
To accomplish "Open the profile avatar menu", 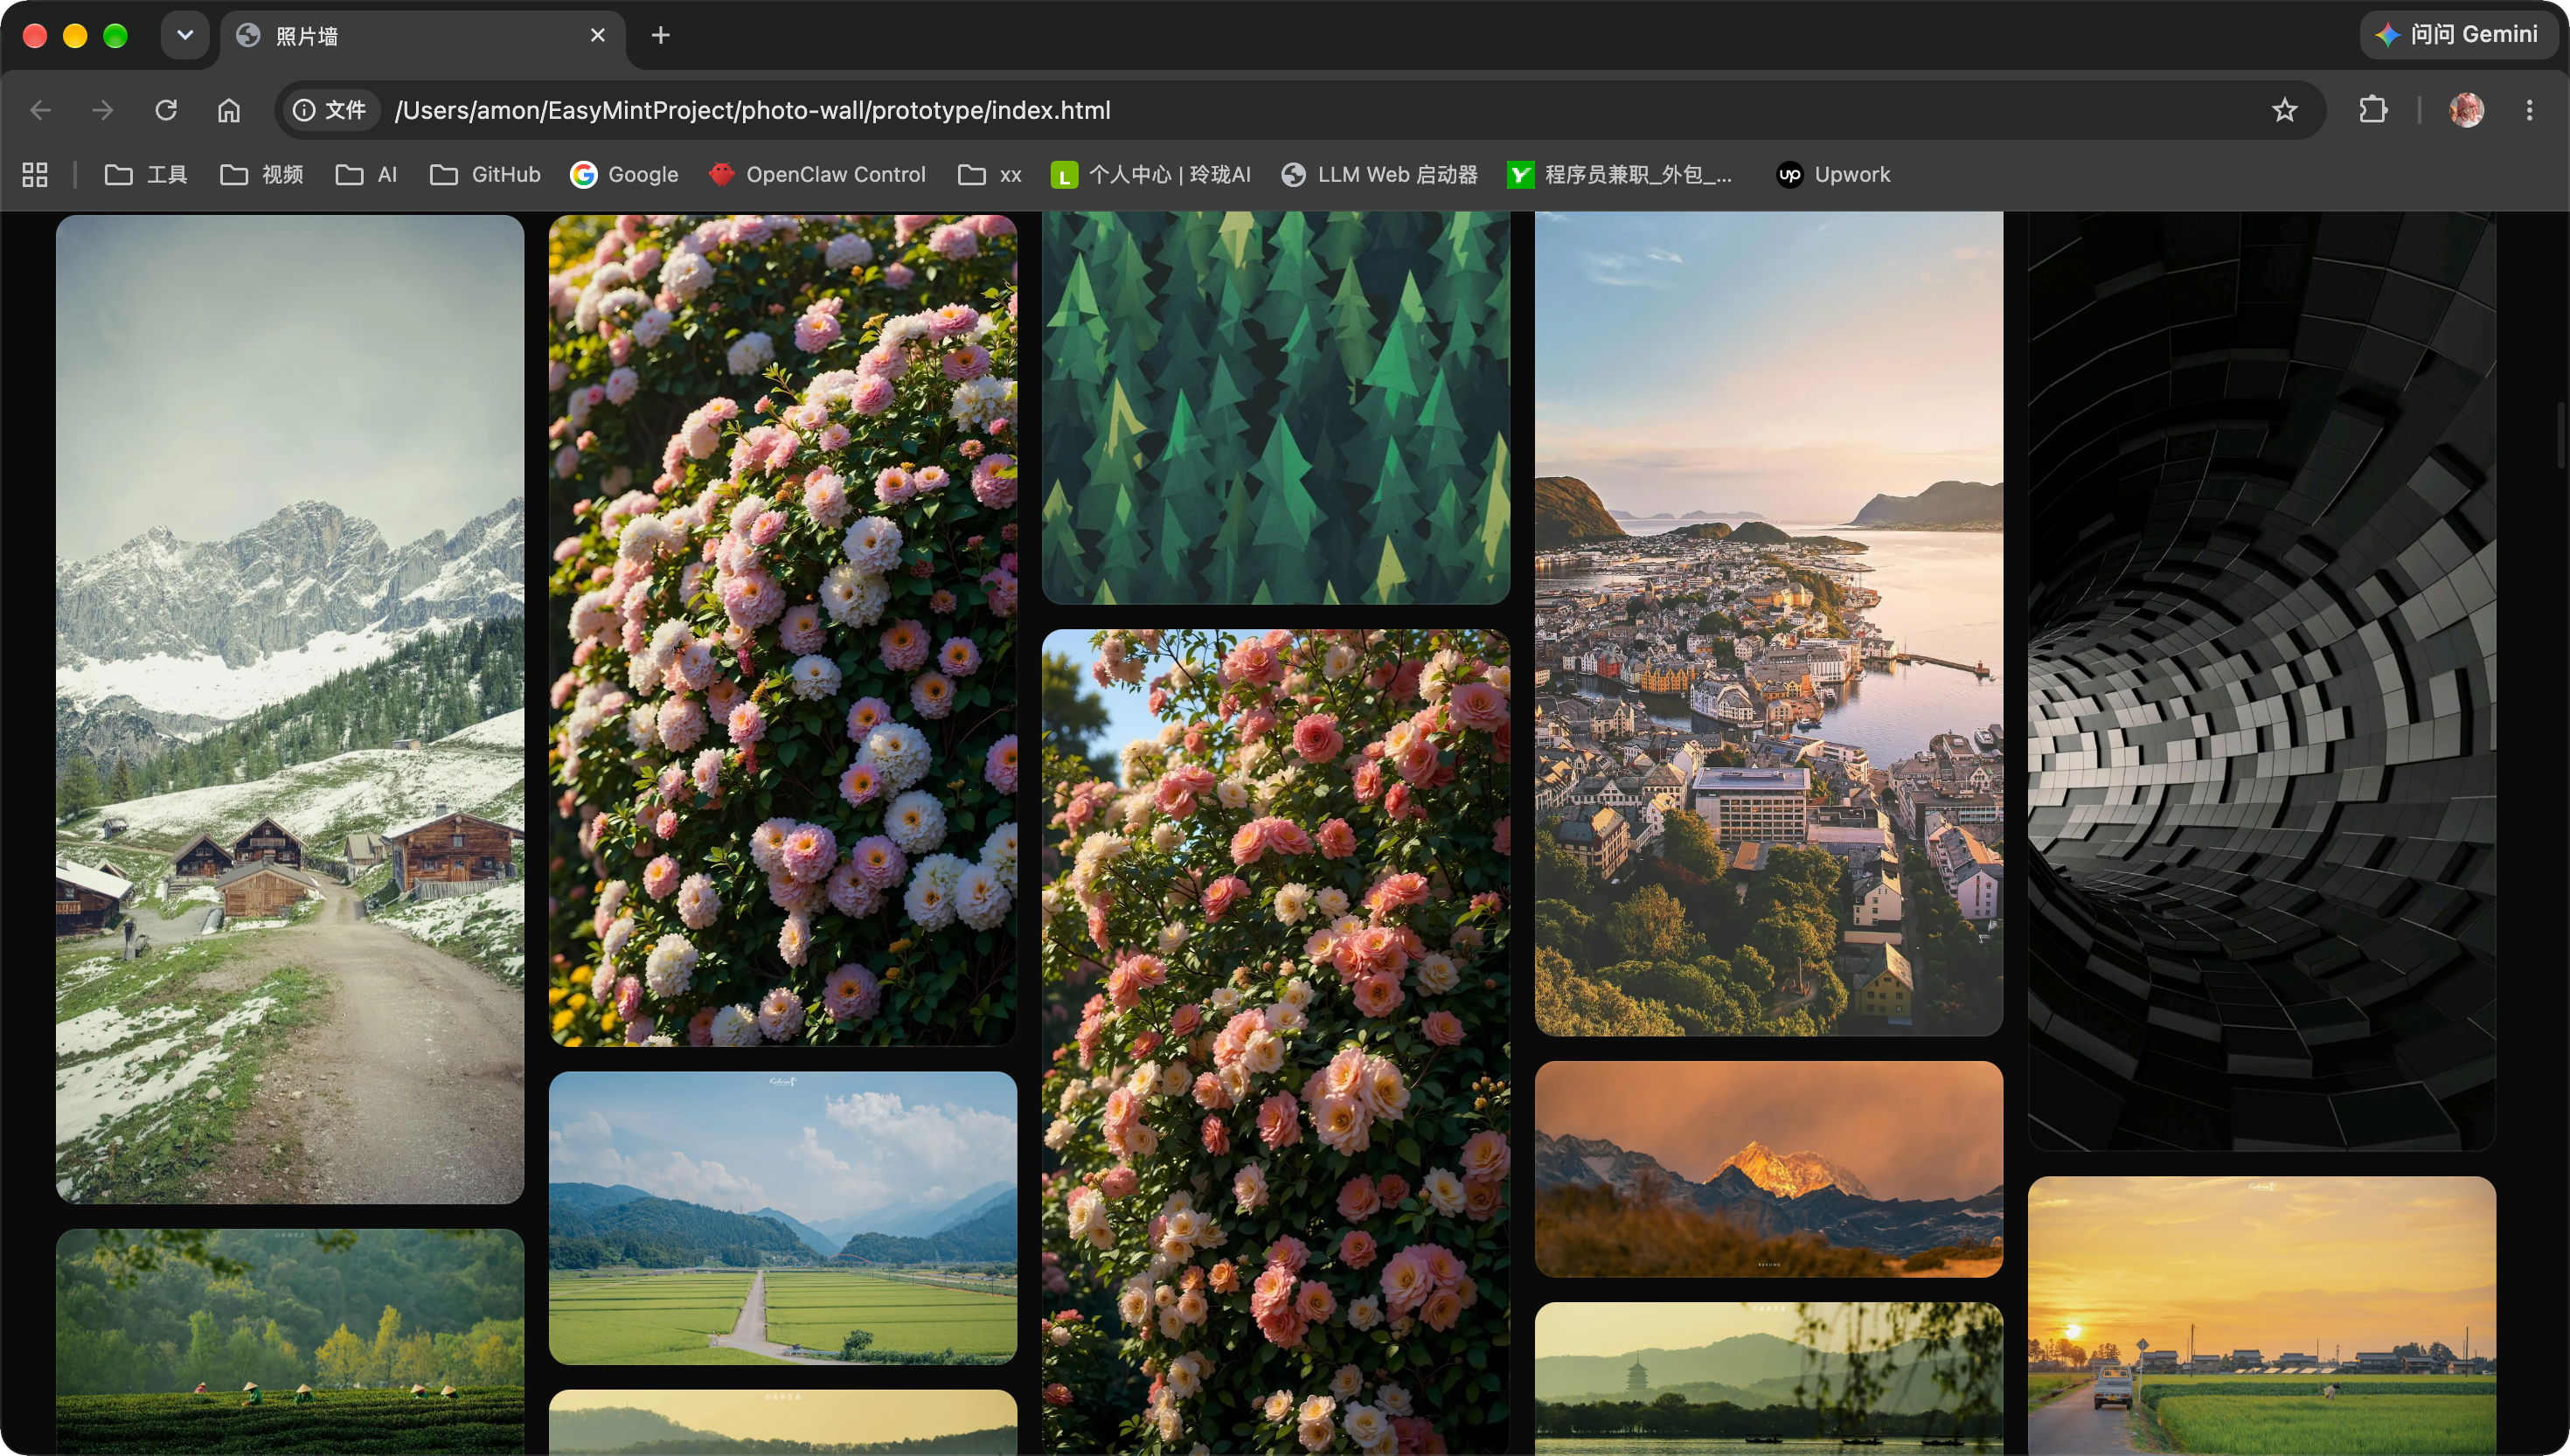I will coord(2467,110).
